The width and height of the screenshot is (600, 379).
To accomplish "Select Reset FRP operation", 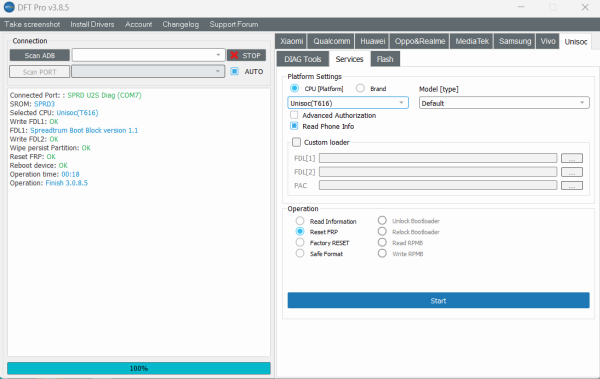I will pos(300,231).
